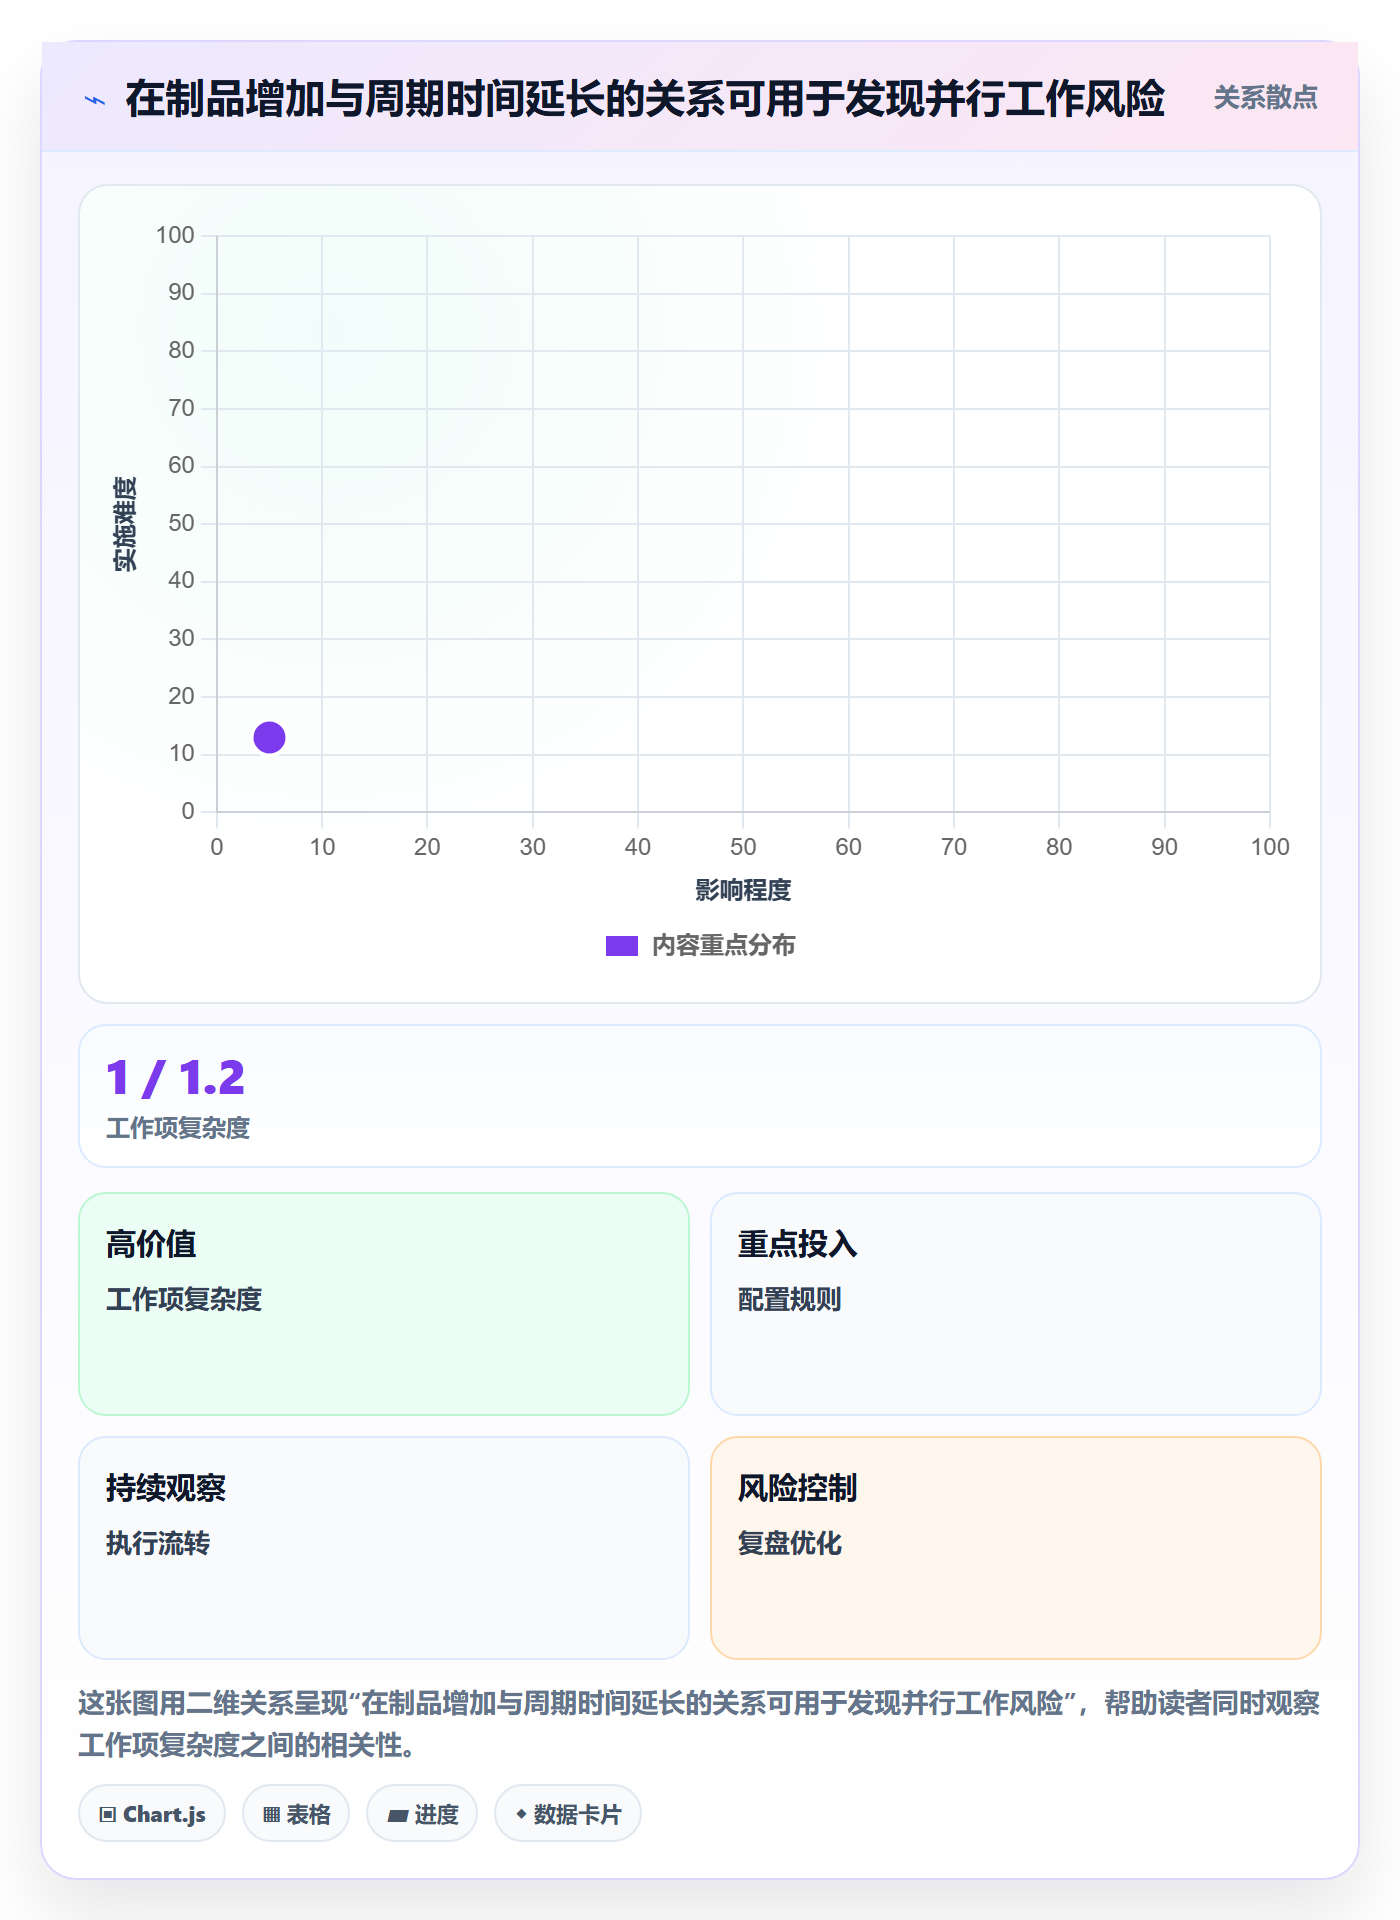Click the Chart.js tag chip

152,1813
